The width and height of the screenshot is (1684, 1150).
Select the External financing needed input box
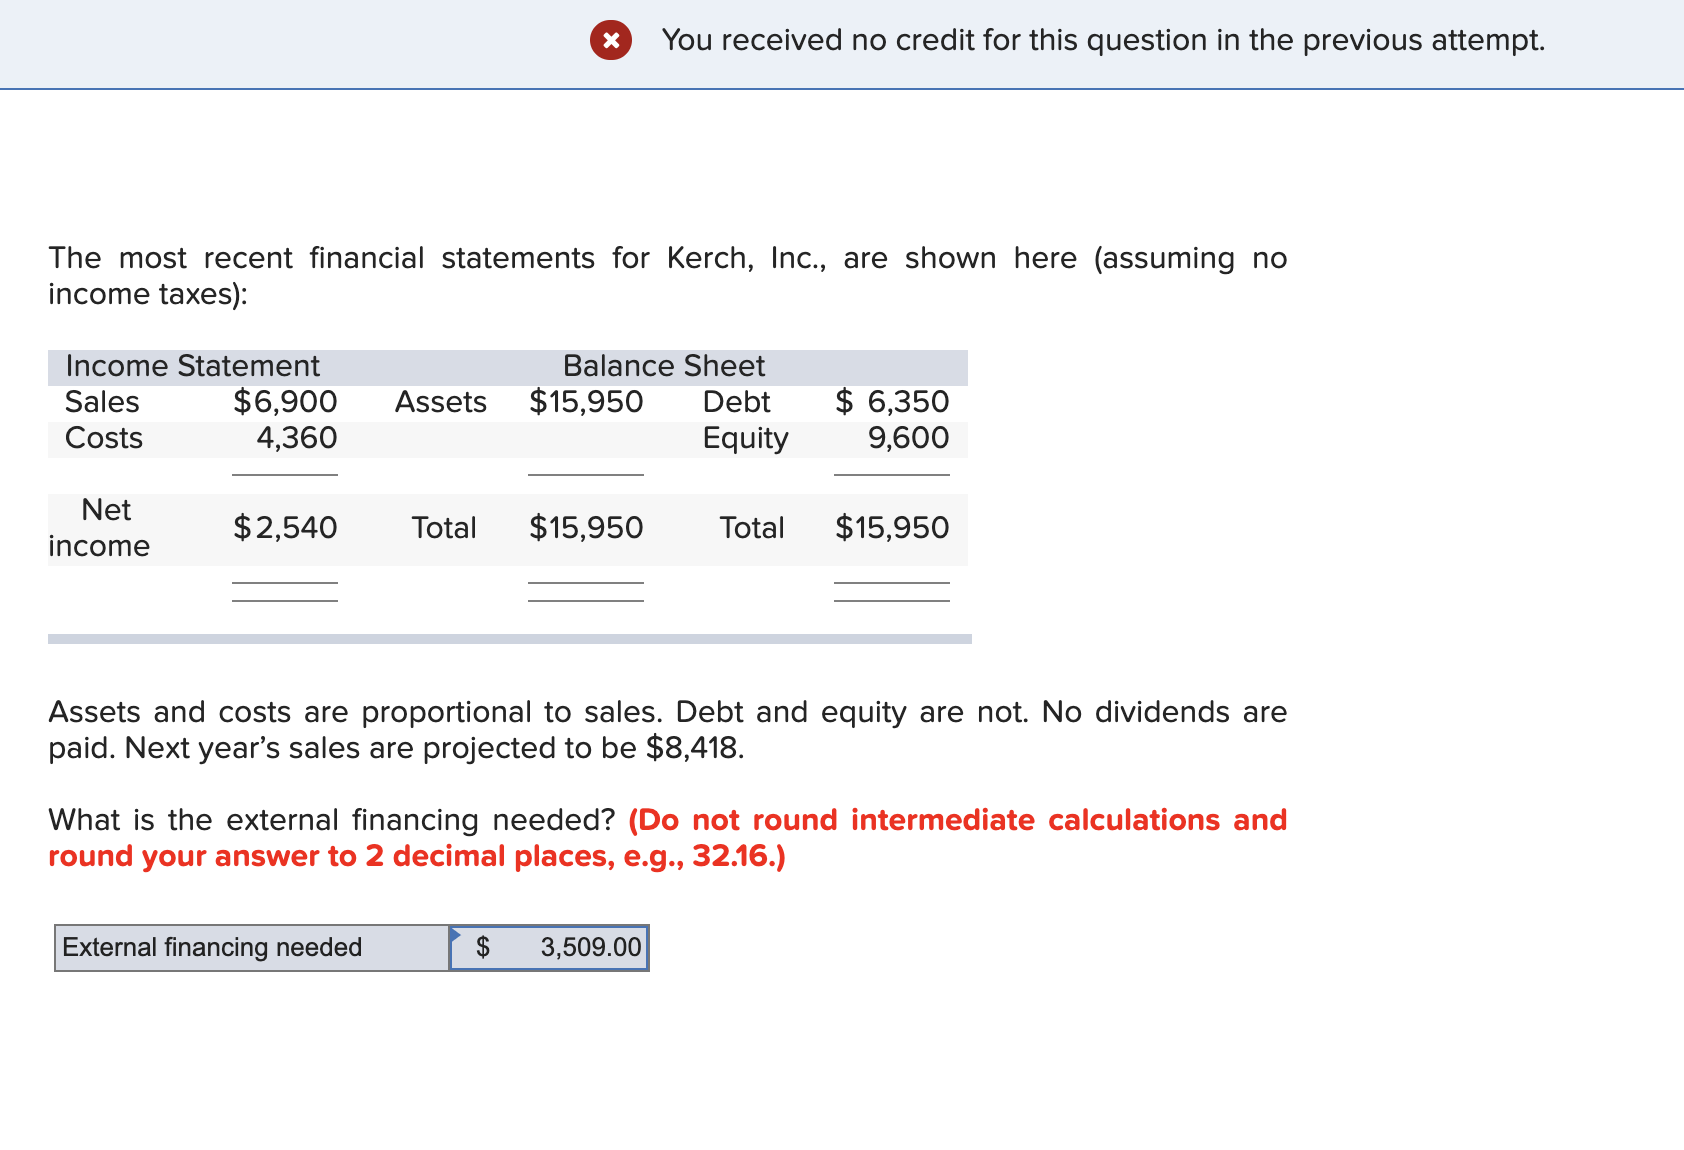[x=548, y=947]
